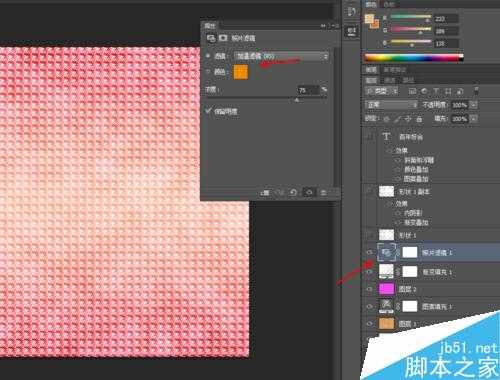Image resolution: width=500 pixels, height=380 pixels.
Task: Click the view previous state icon in Properties
Action: [279, 193]
